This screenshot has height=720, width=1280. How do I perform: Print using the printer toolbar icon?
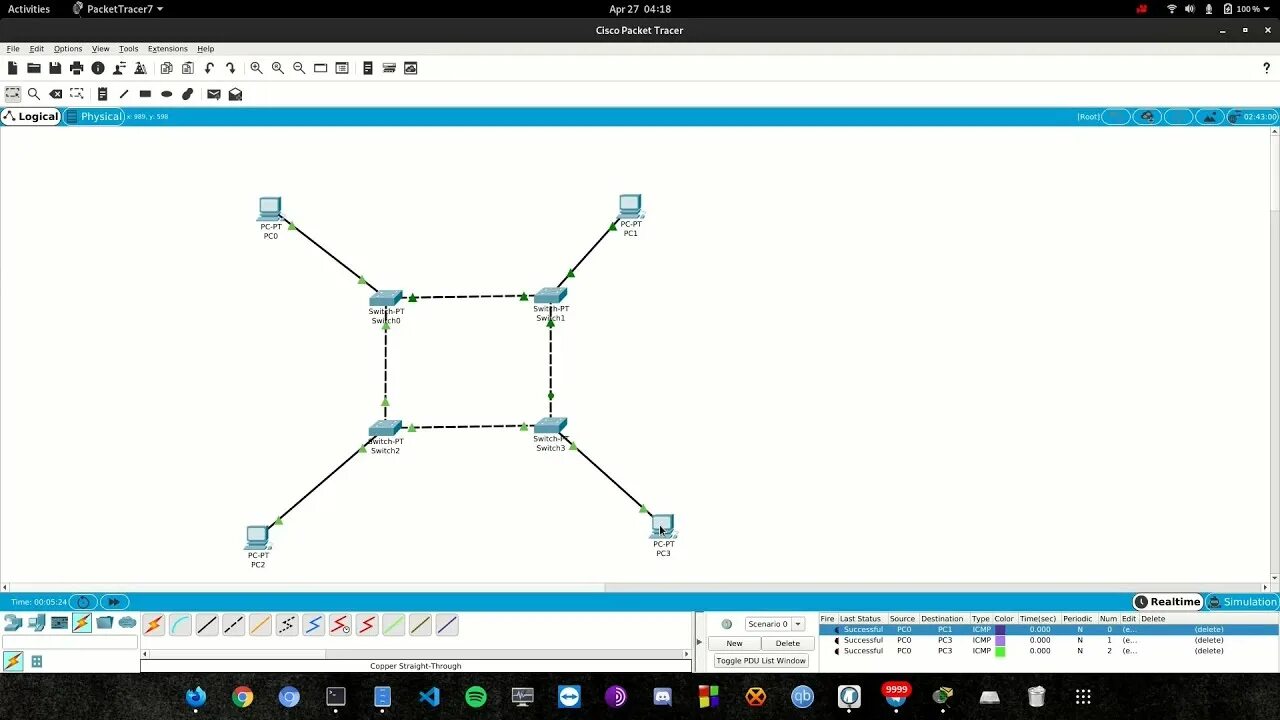point(76,68)
